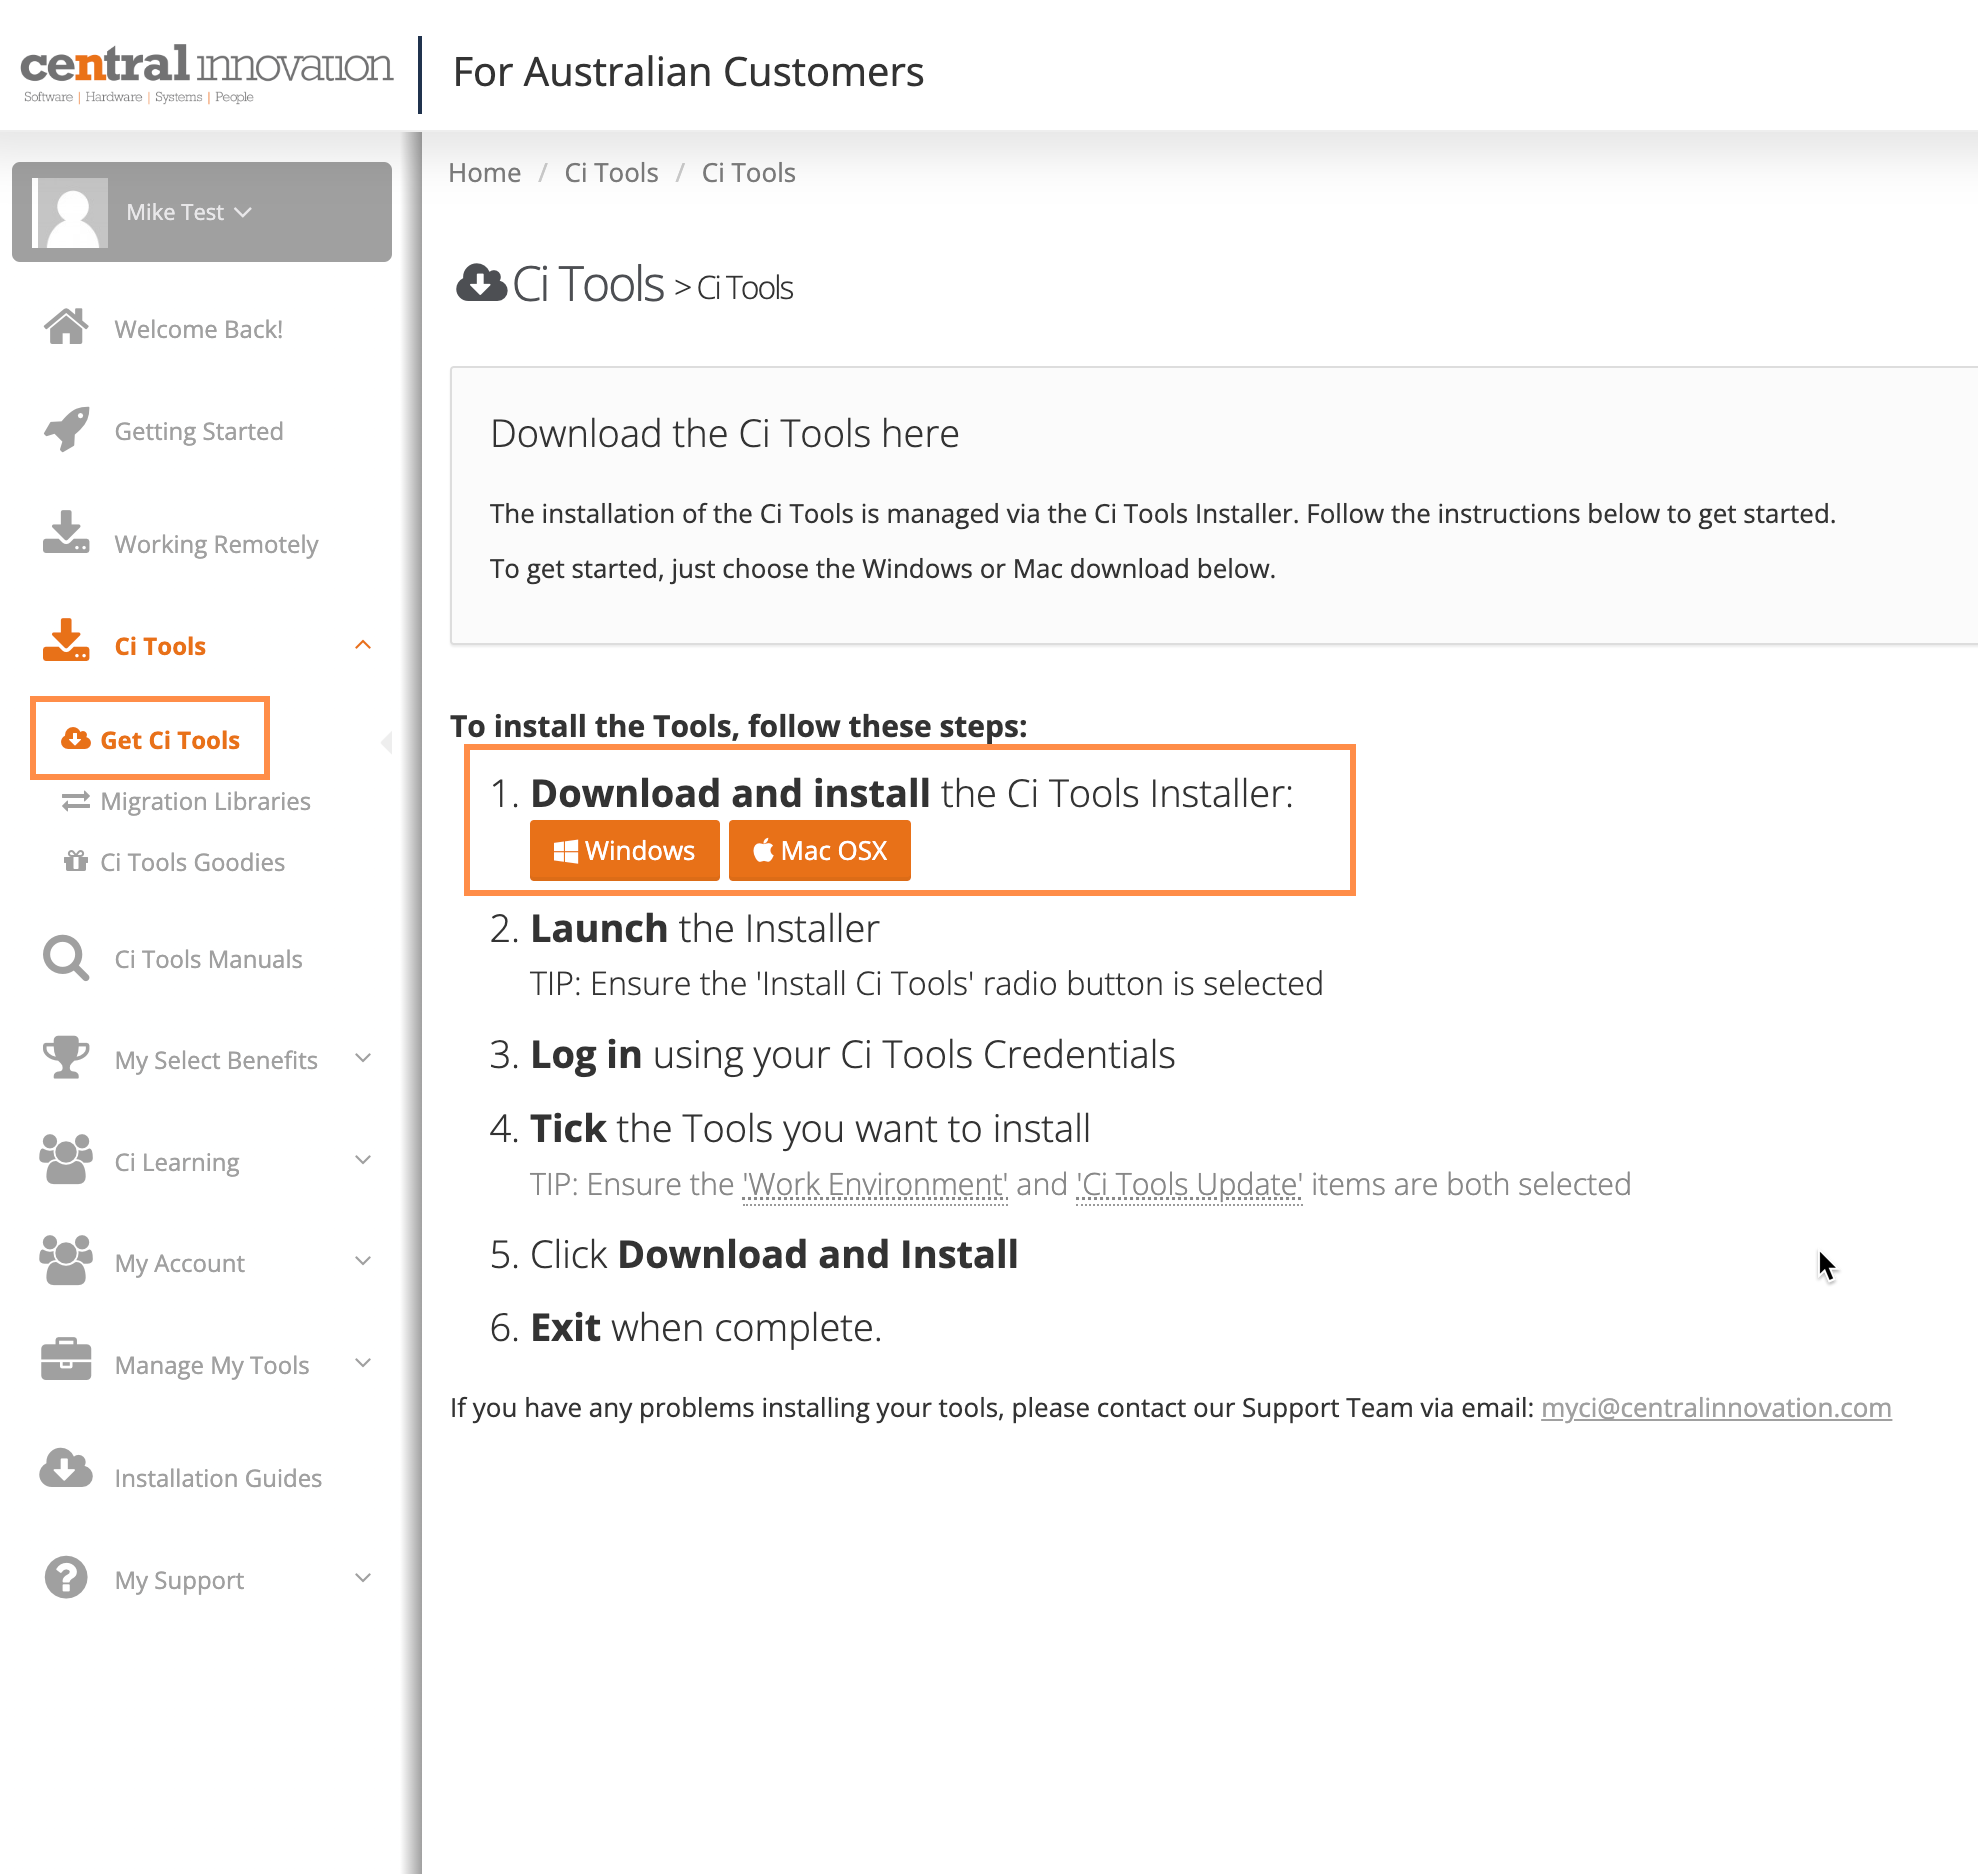Click the cloud icon next to Get Ci Tools

point(76,739)
